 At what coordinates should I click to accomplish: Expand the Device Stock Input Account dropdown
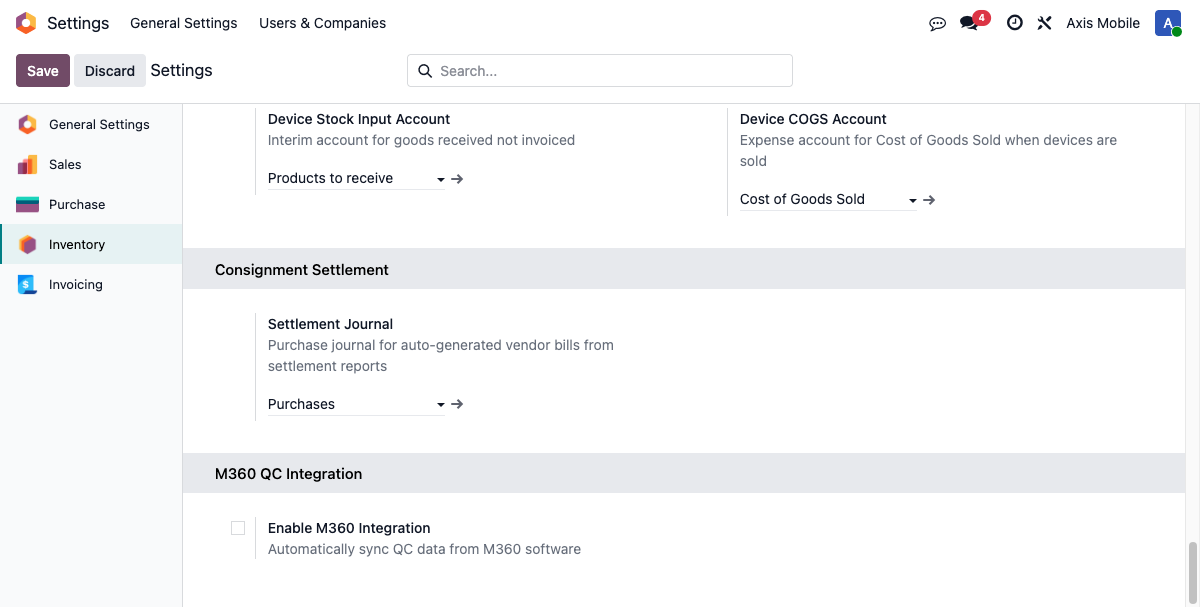point(441,180)
